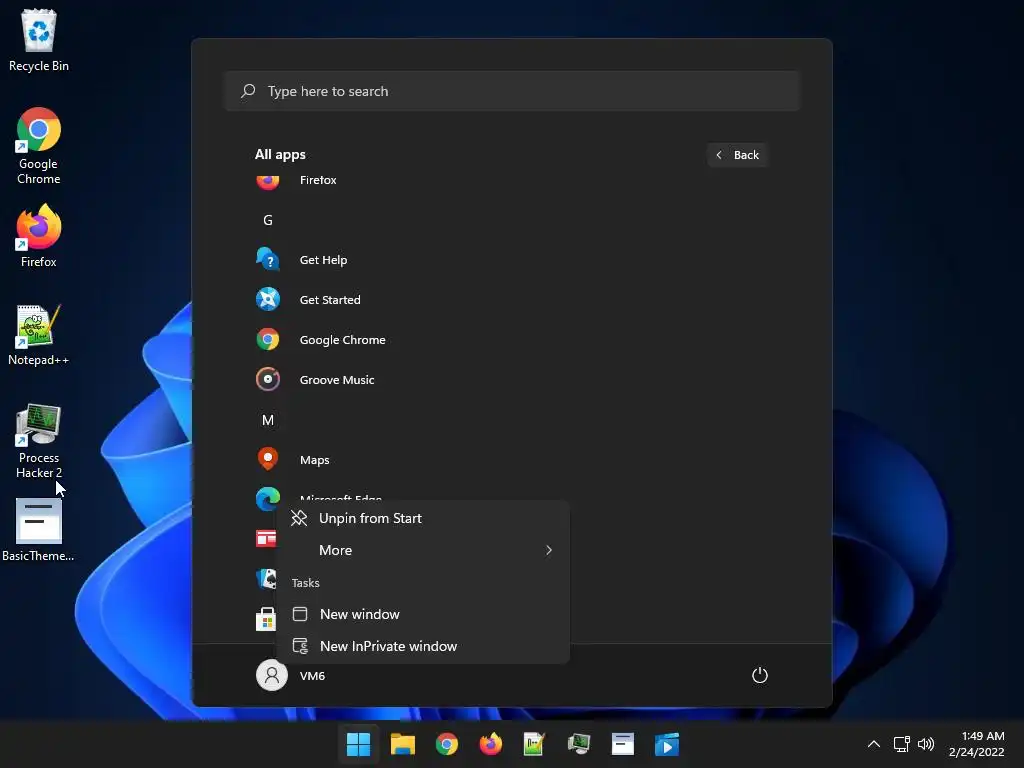Jump to letter M section header
Viewport: 1024px width, 768px height.
pos(268,421)
